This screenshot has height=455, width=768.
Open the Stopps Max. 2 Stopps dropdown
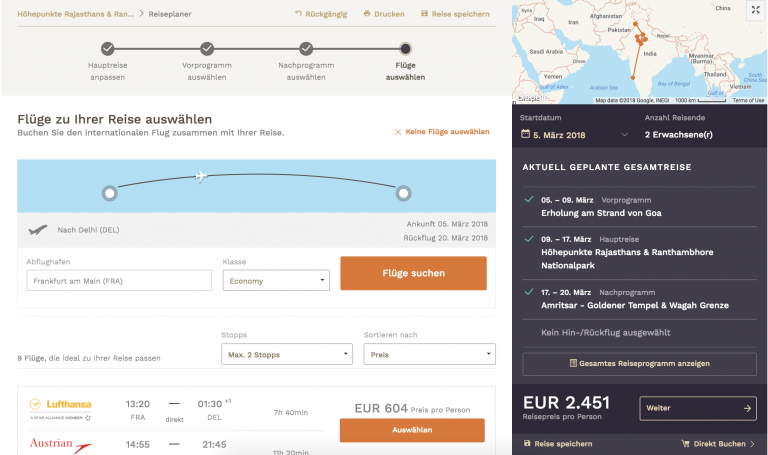tap(286, 354)
